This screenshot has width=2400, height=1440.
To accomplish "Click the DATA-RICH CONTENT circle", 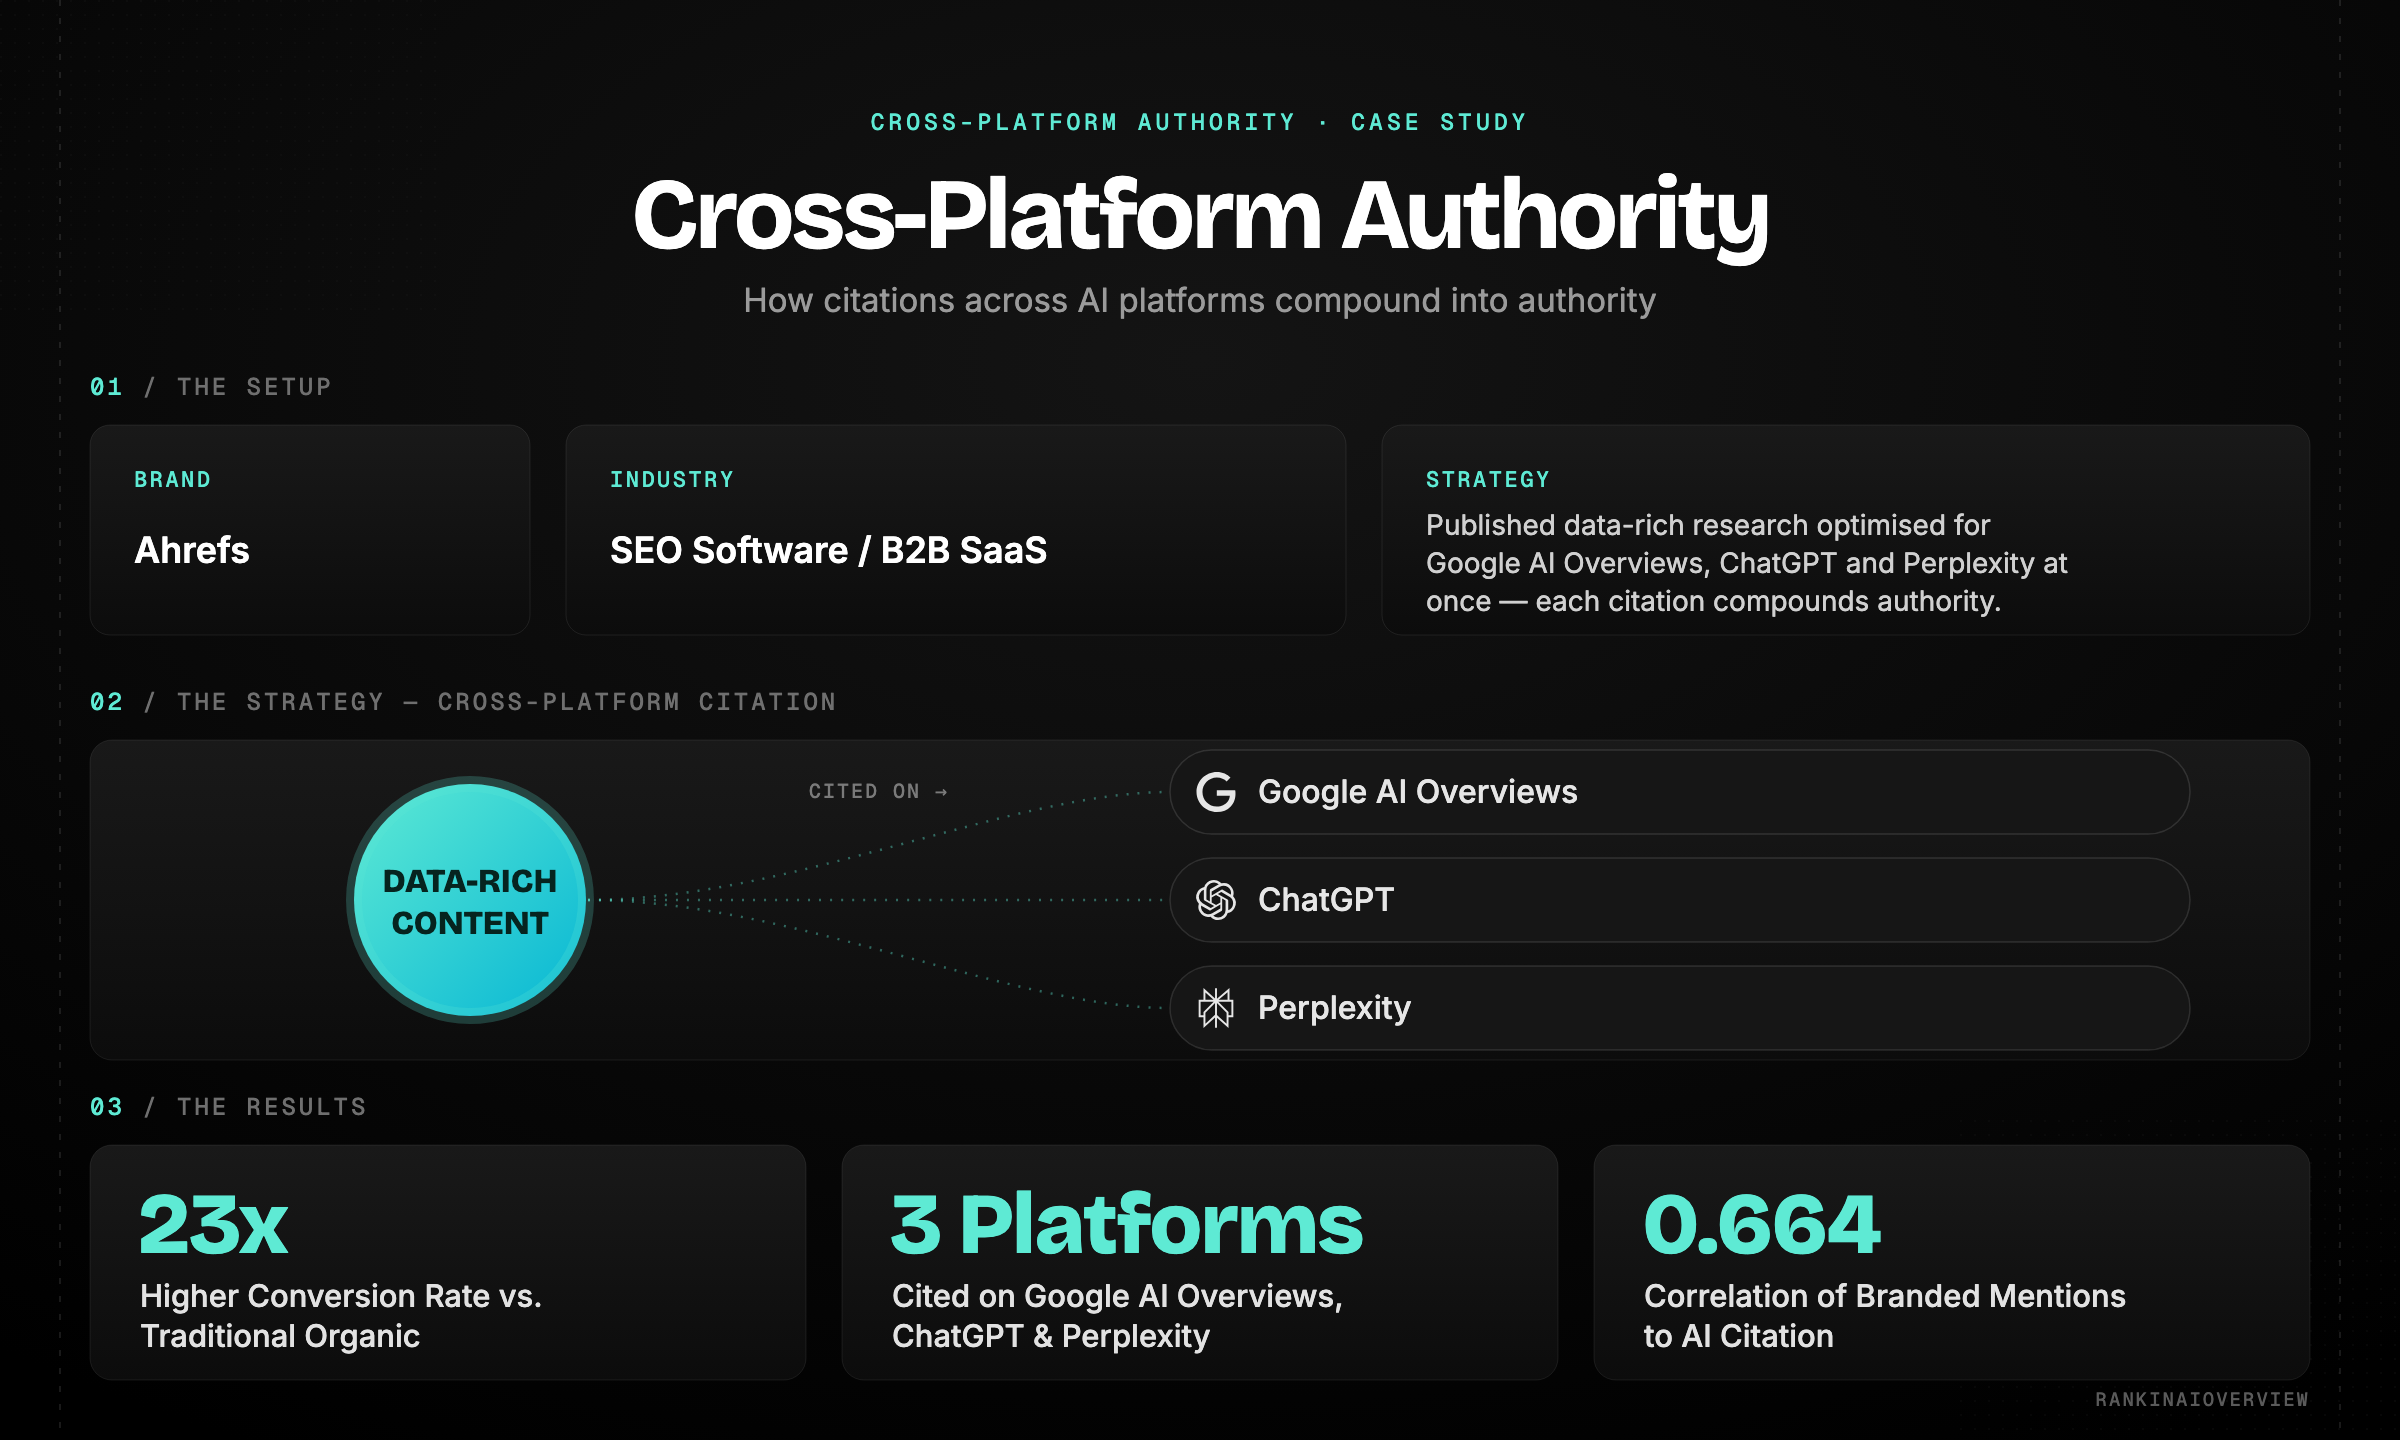I will point(470,900).
